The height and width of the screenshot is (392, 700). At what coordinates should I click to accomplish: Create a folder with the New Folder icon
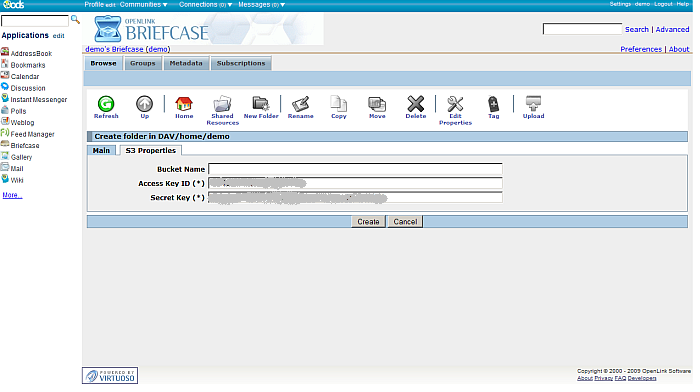[x=261, y=104]
